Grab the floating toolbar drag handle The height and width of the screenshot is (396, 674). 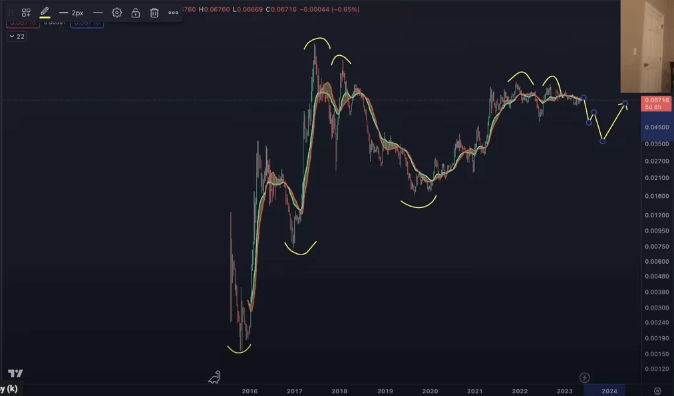click(11, 12)
